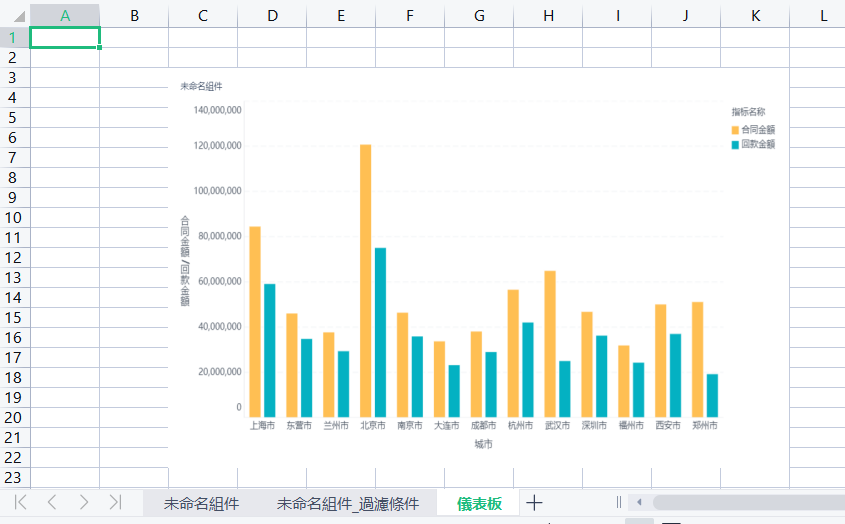Click the 回款金额 legend label

point(758,144)
